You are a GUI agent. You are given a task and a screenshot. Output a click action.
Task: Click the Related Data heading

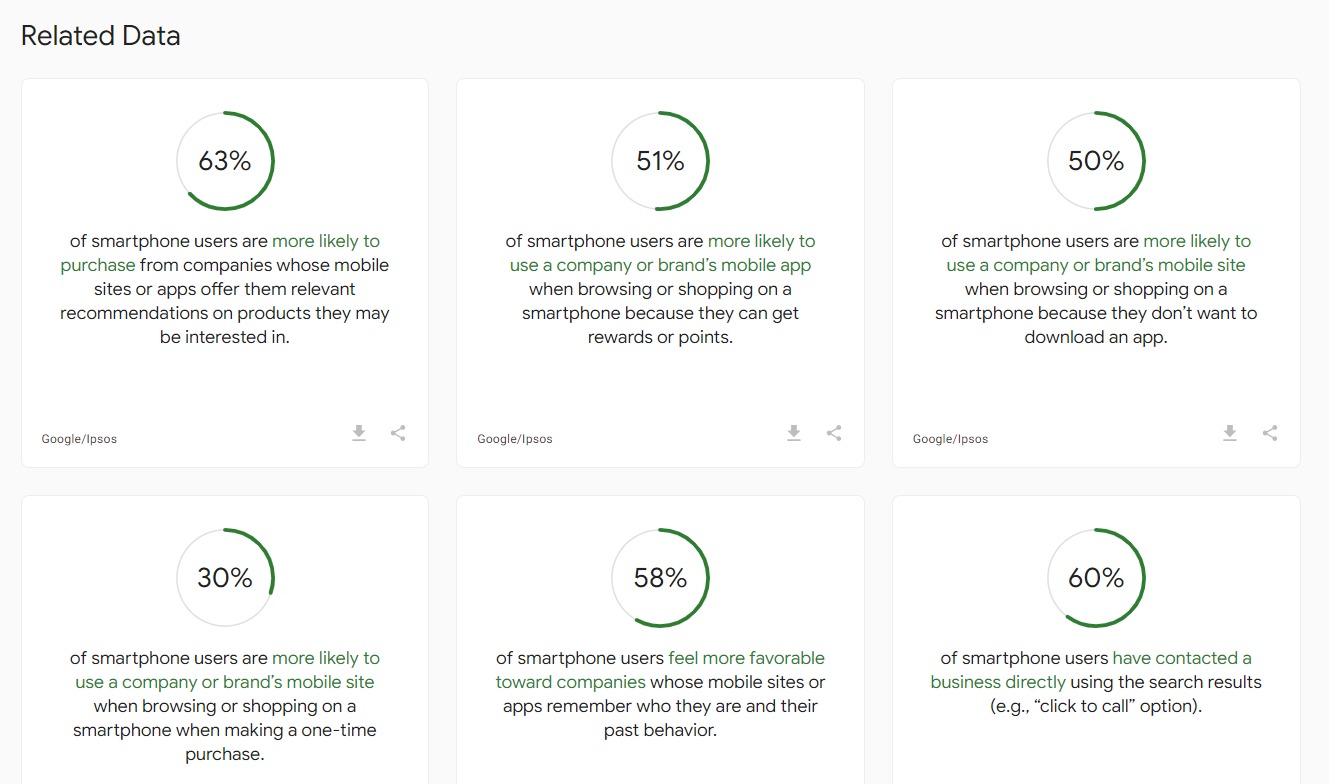pos(101,36)
